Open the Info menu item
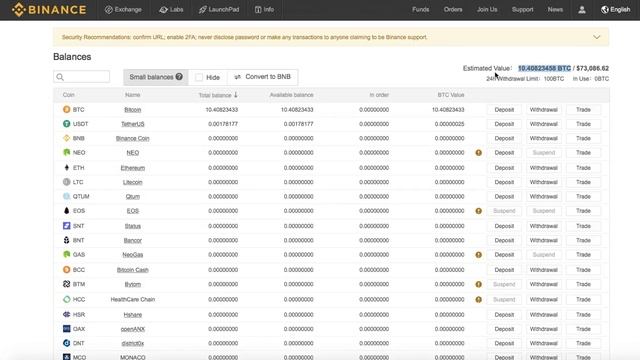Image resolution: width=640 pixels, height=360 pixels. point(264,9)
